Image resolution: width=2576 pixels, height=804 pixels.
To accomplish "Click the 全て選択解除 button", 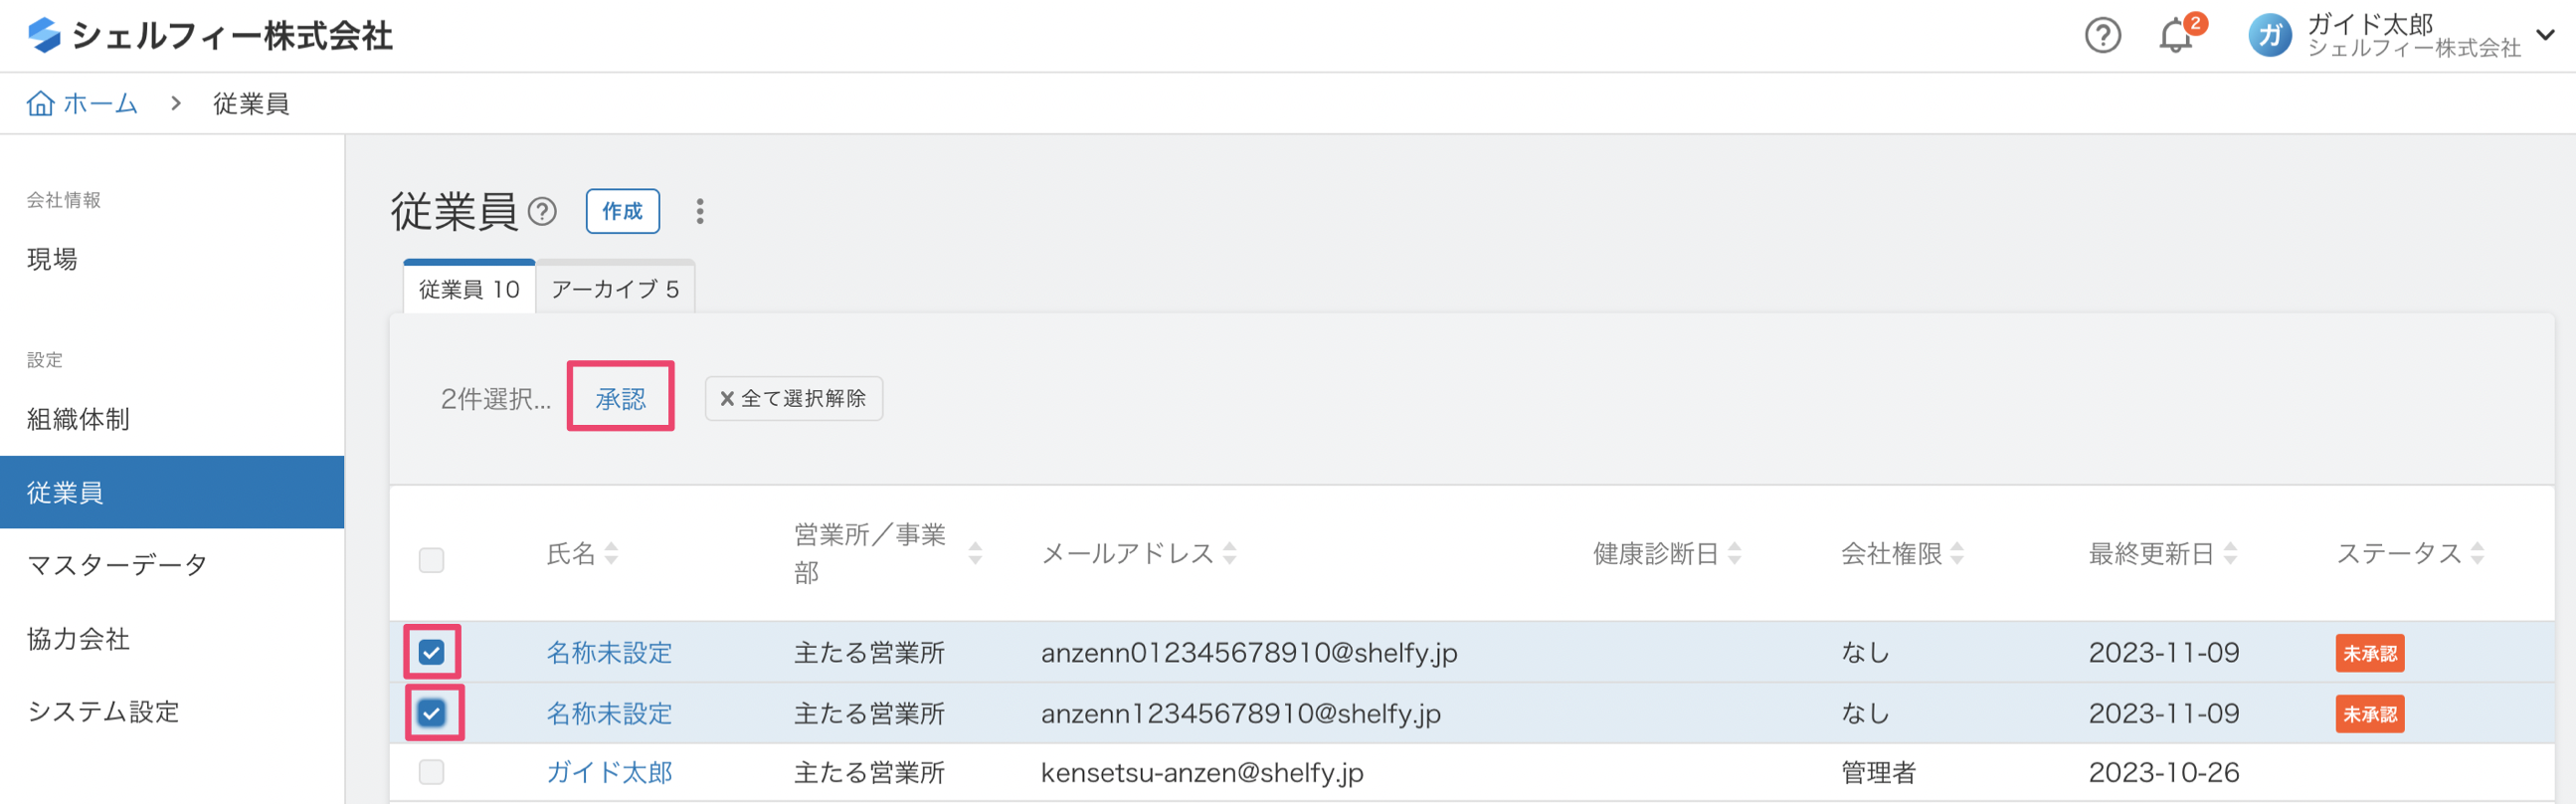I will 793,398.
